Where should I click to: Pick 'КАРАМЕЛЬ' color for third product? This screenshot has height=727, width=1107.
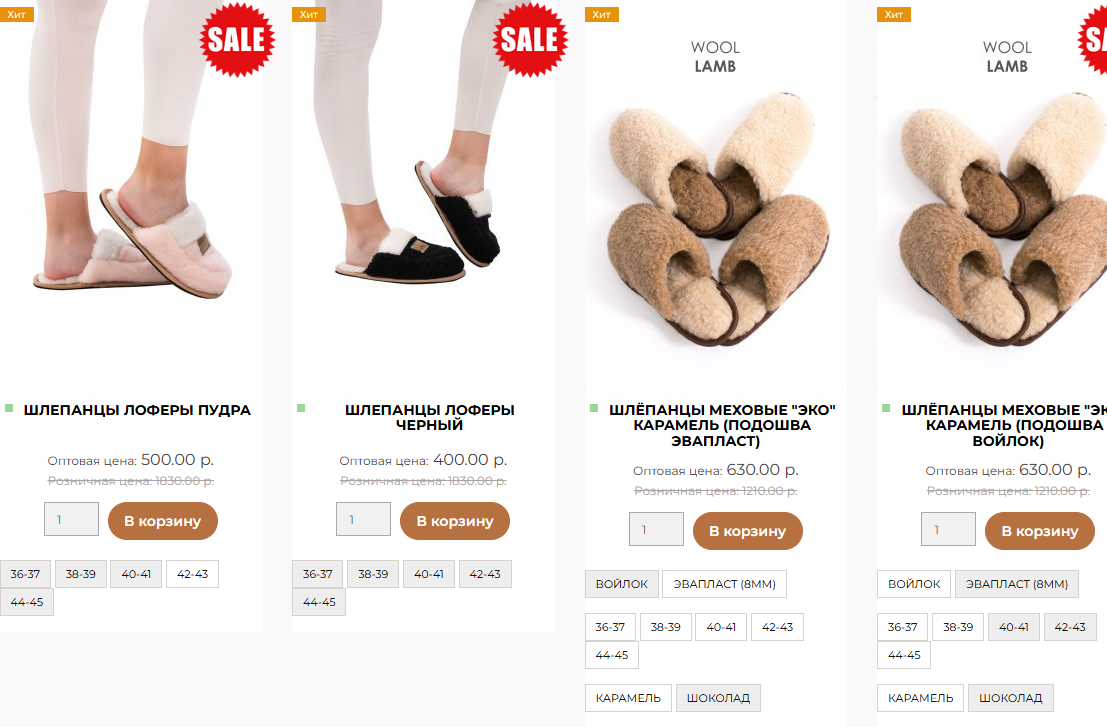pos(628,698)
